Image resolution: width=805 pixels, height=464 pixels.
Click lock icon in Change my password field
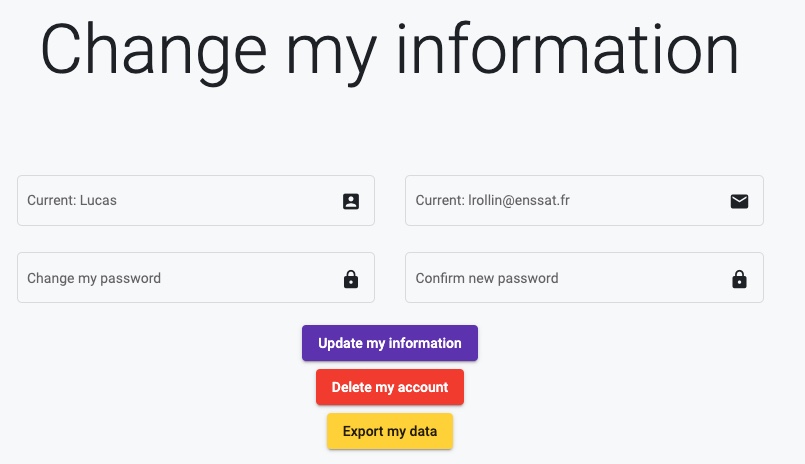pyautogui.click(x=351, y=279)
